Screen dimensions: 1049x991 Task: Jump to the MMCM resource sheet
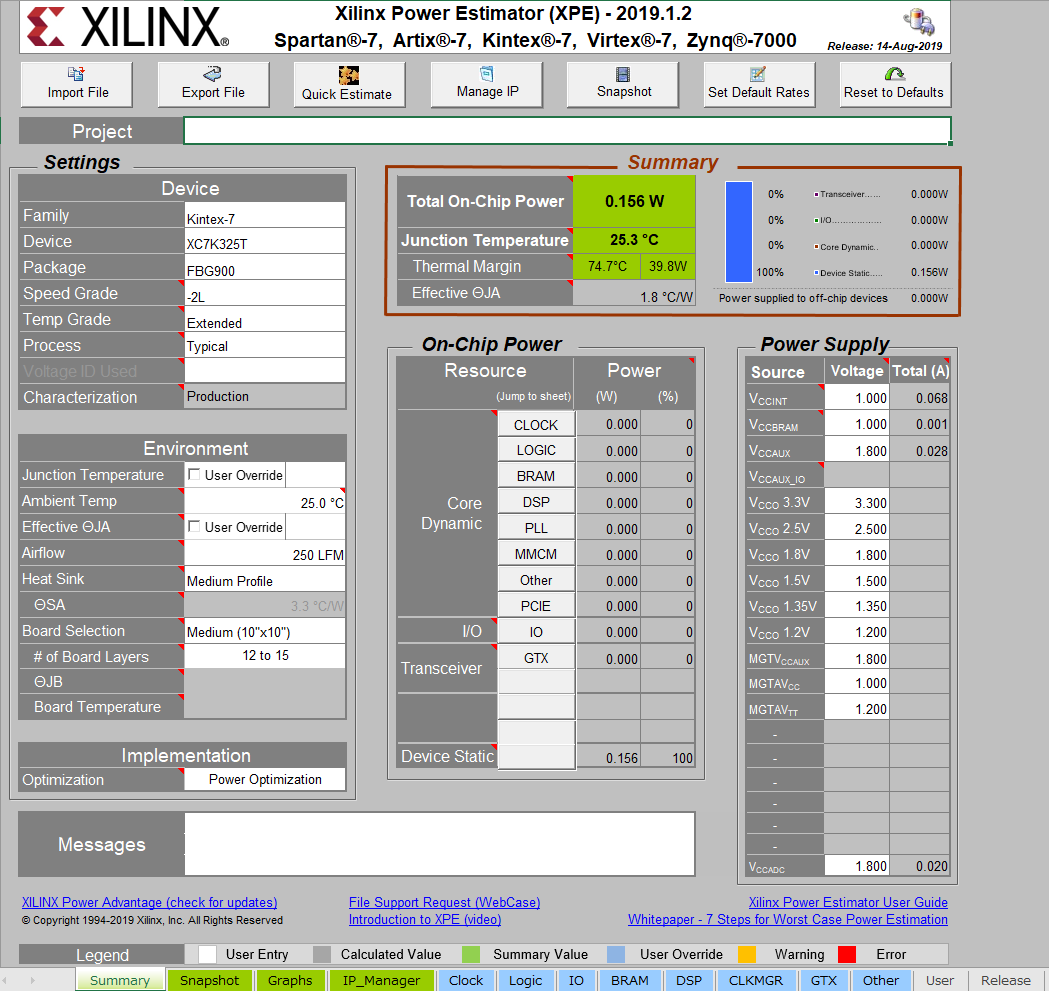(536, 554)
